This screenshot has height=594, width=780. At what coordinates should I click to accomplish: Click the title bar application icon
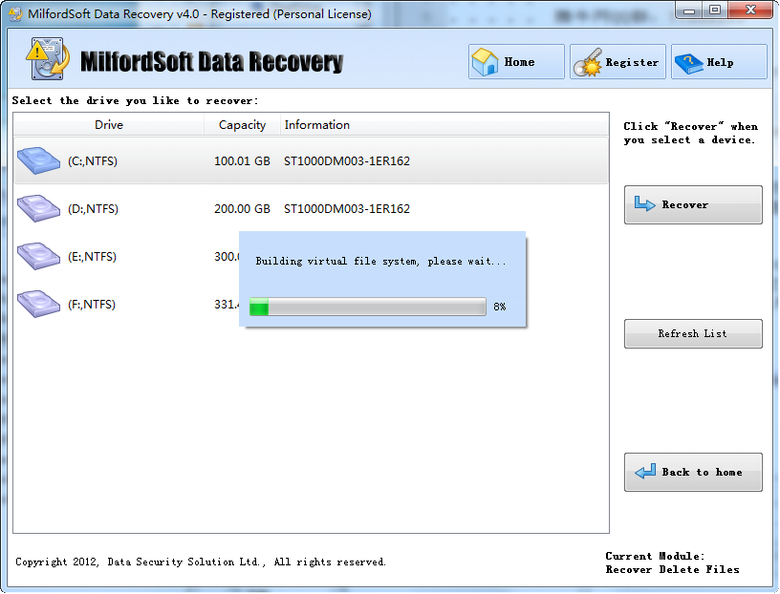(x=15, y=13)
